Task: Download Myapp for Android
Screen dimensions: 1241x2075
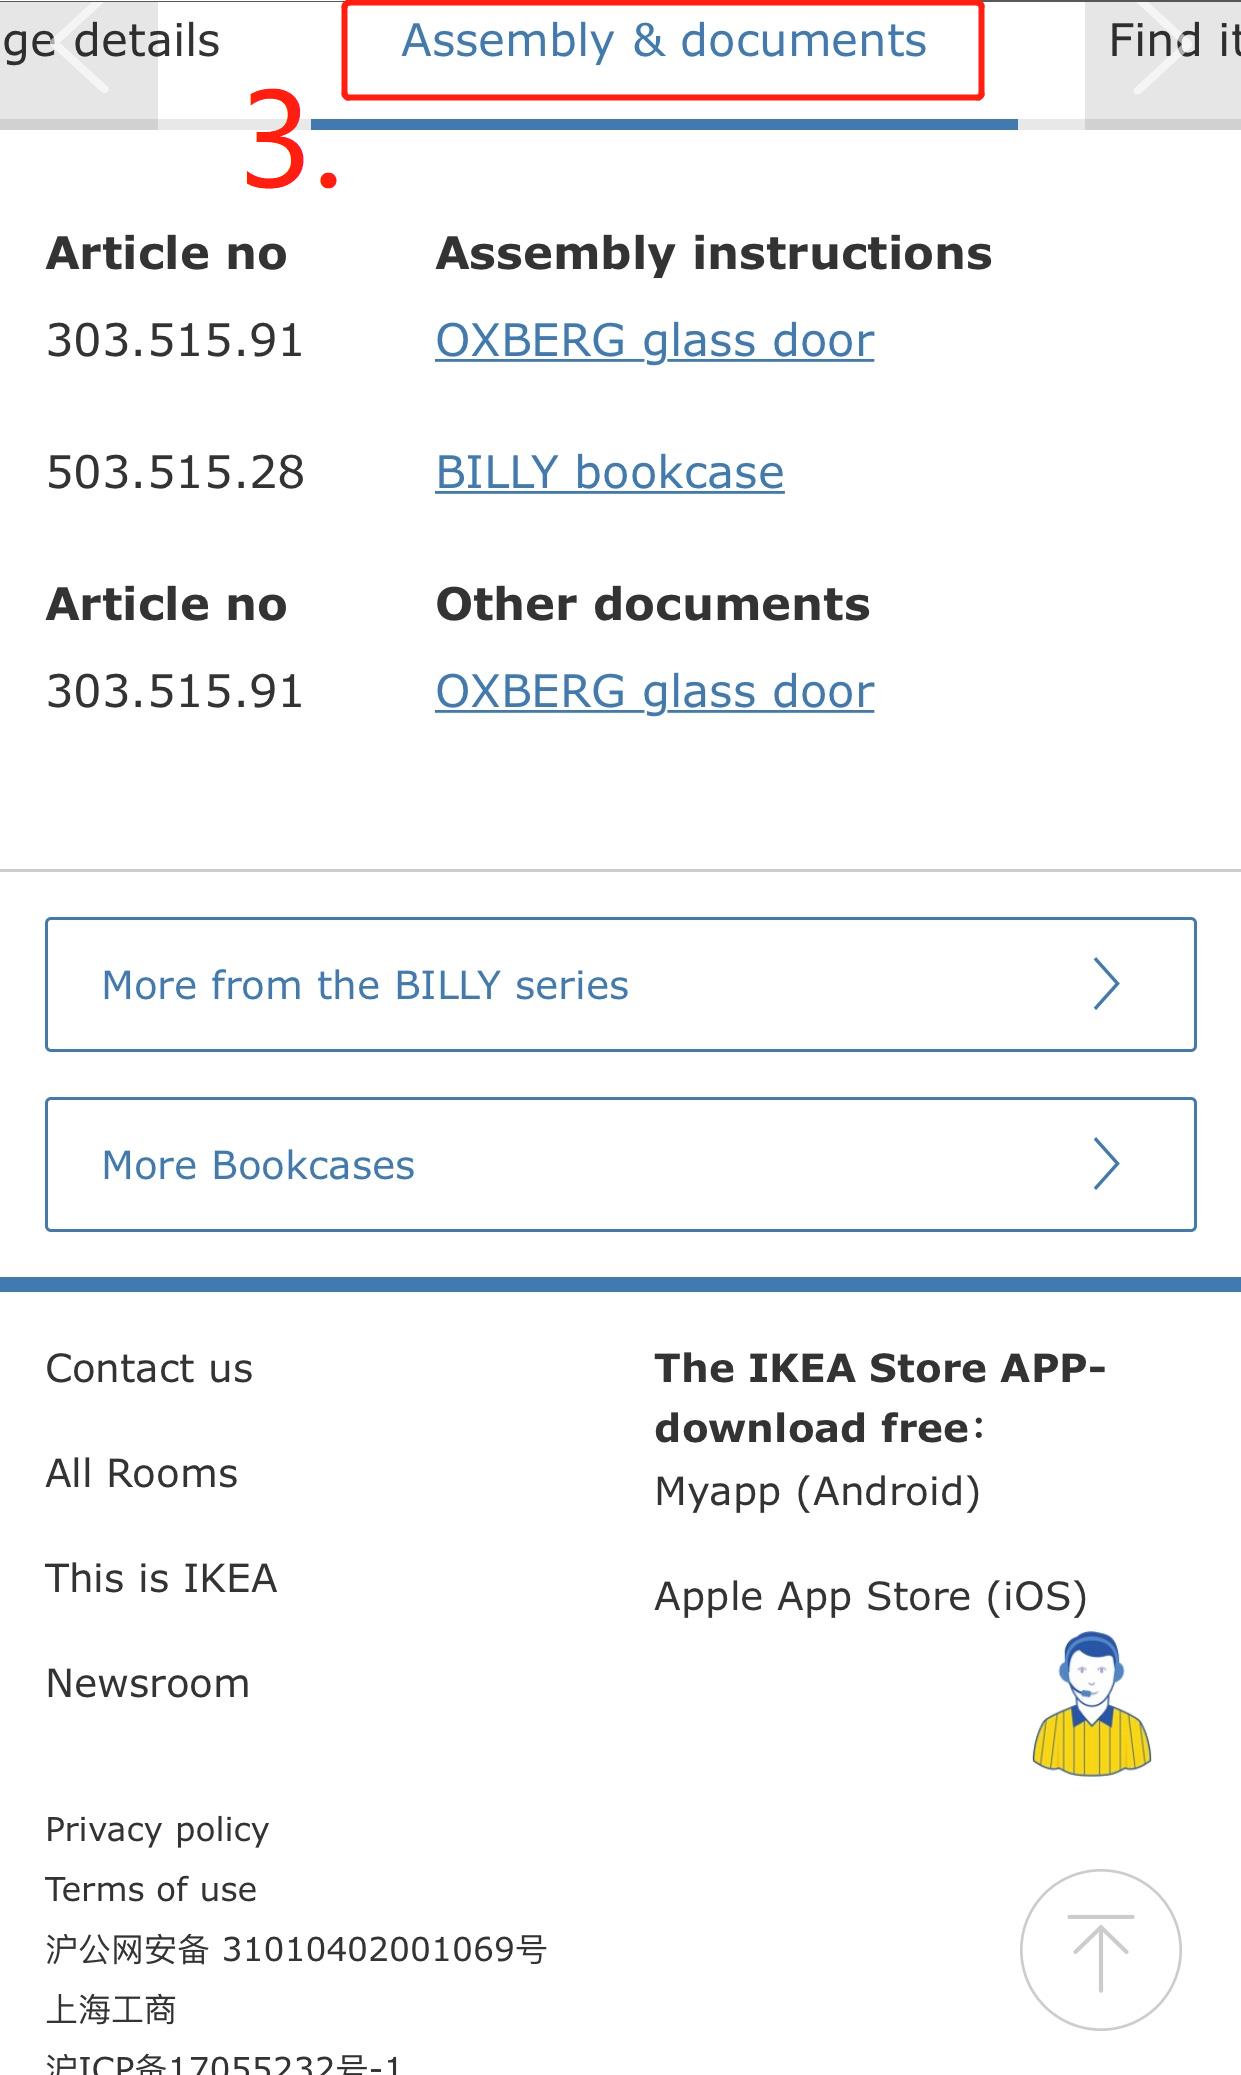Action: pyautogui.click(x=818, y=1490)
